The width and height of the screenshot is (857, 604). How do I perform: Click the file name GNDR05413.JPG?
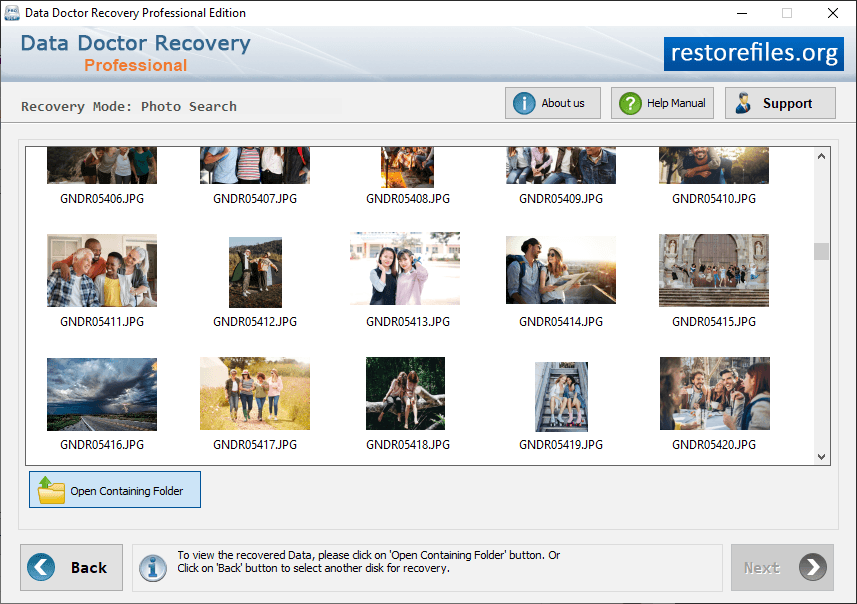pyautogui.click(x=408, y=321)
